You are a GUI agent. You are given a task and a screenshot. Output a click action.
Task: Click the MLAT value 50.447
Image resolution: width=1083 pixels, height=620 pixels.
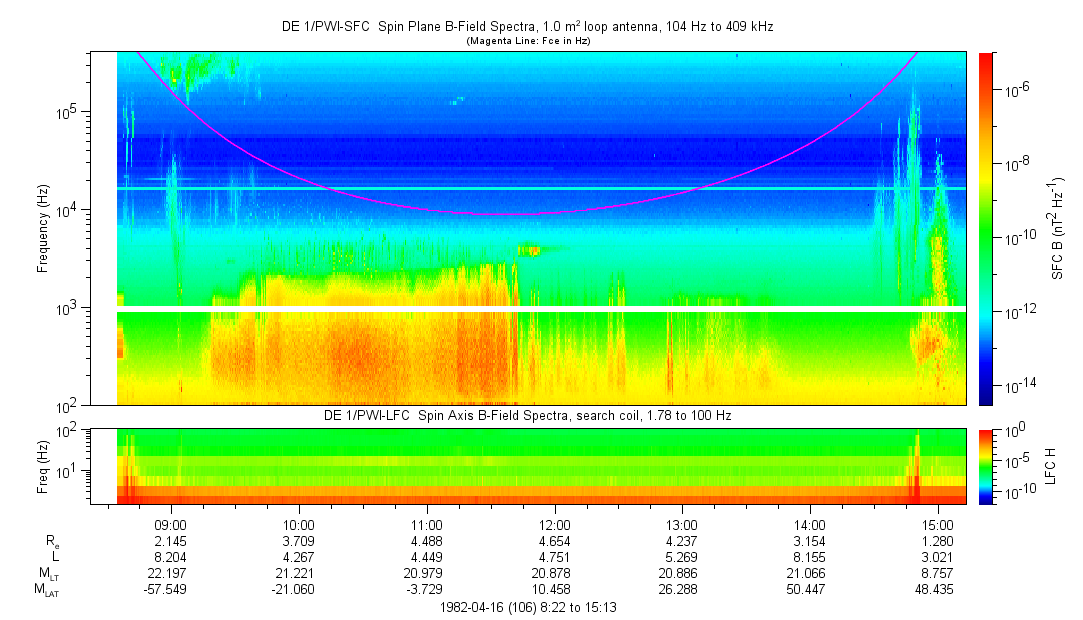tap(809, 589)
